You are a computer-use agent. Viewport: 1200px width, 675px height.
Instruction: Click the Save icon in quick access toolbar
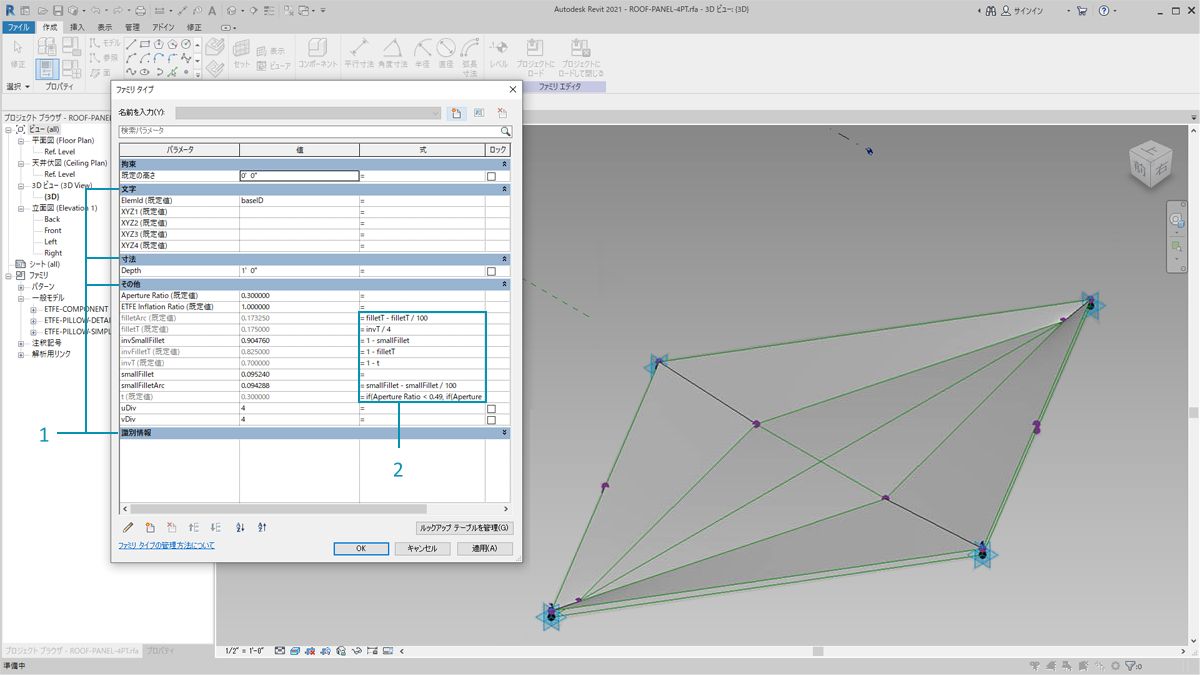(x=59, y=9)
